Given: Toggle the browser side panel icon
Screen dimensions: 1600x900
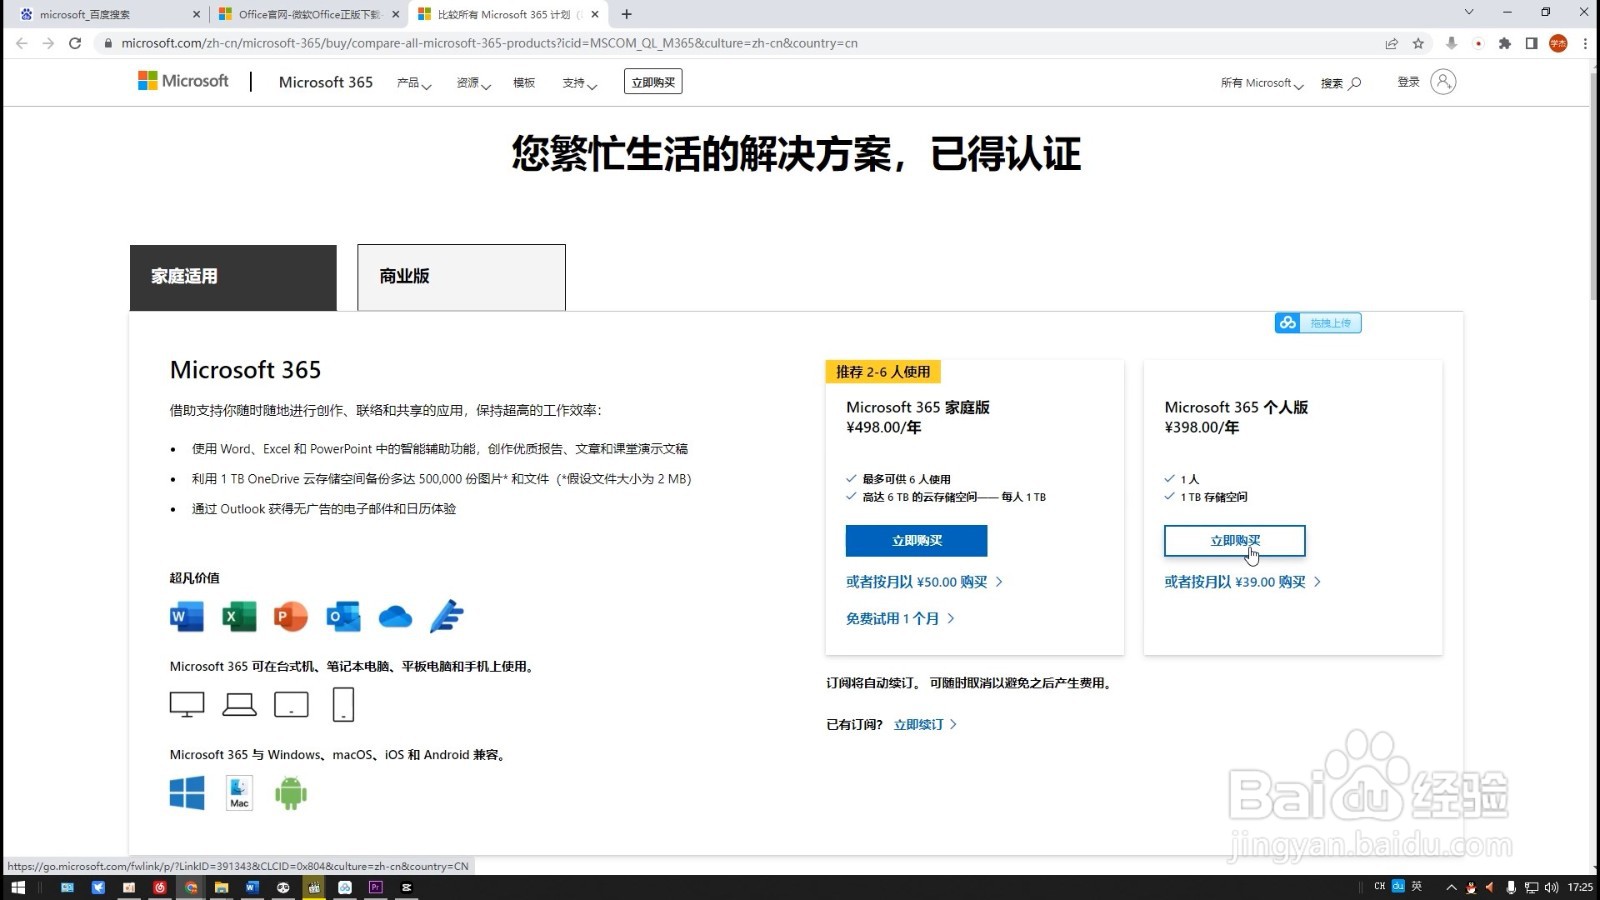Looking at the screenshot, I should coord(1531,43).
